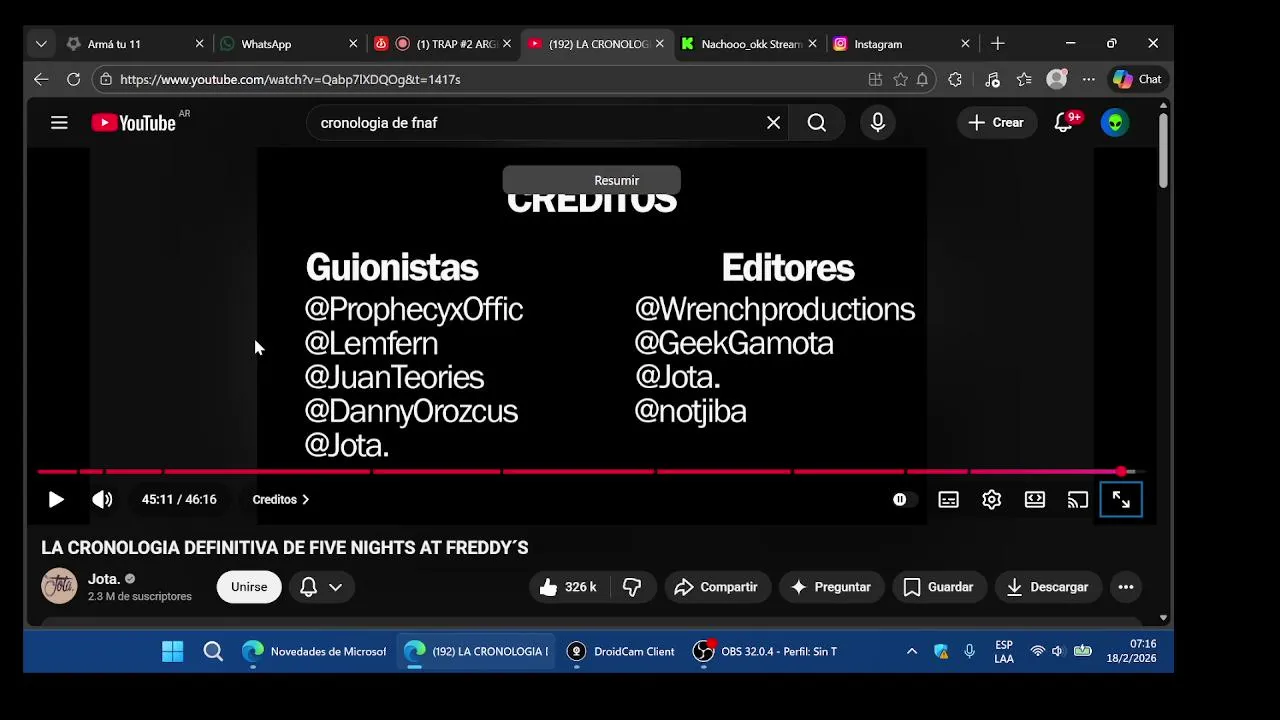Image resolution: width=1280 pixels, height=720 pixels.
Task: Start voice search with the microphone
Action: click(x=877, y=123)
